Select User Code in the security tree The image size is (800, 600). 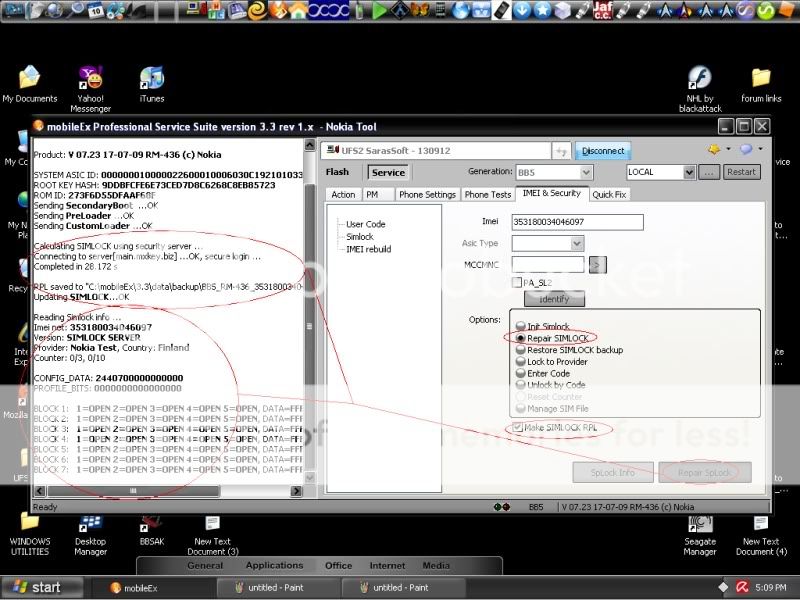[365, 224]
